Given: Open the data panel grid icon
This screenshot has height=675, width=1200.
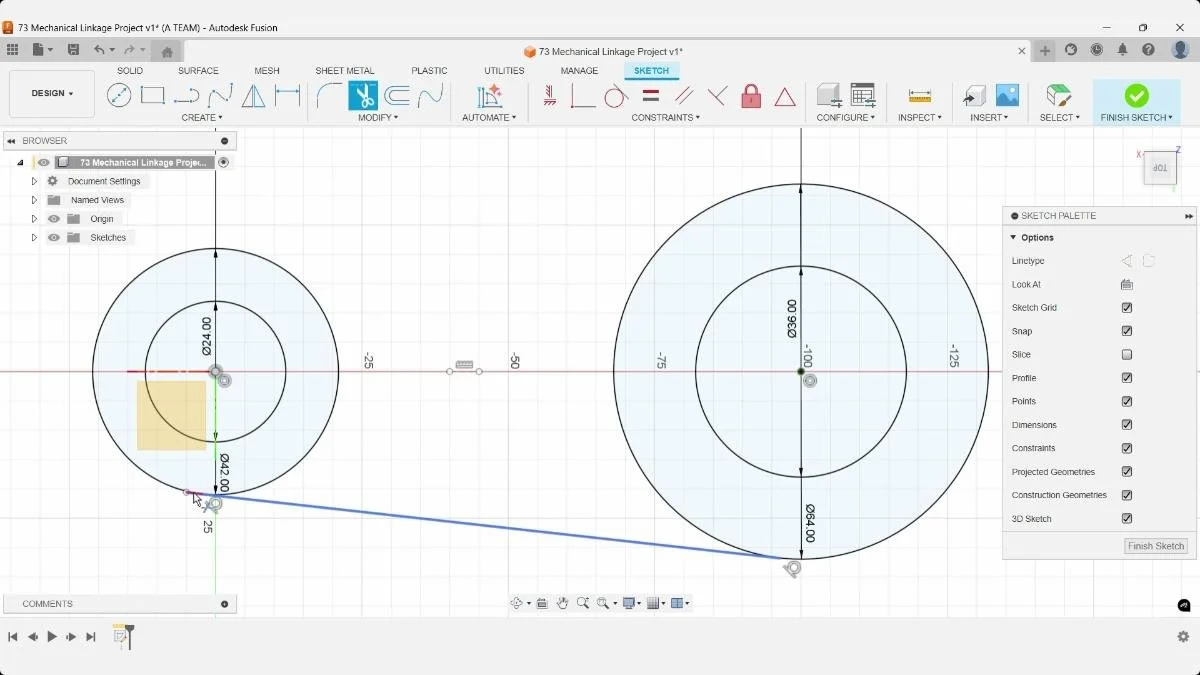Looking at the screenshot, I should [12, 50].
